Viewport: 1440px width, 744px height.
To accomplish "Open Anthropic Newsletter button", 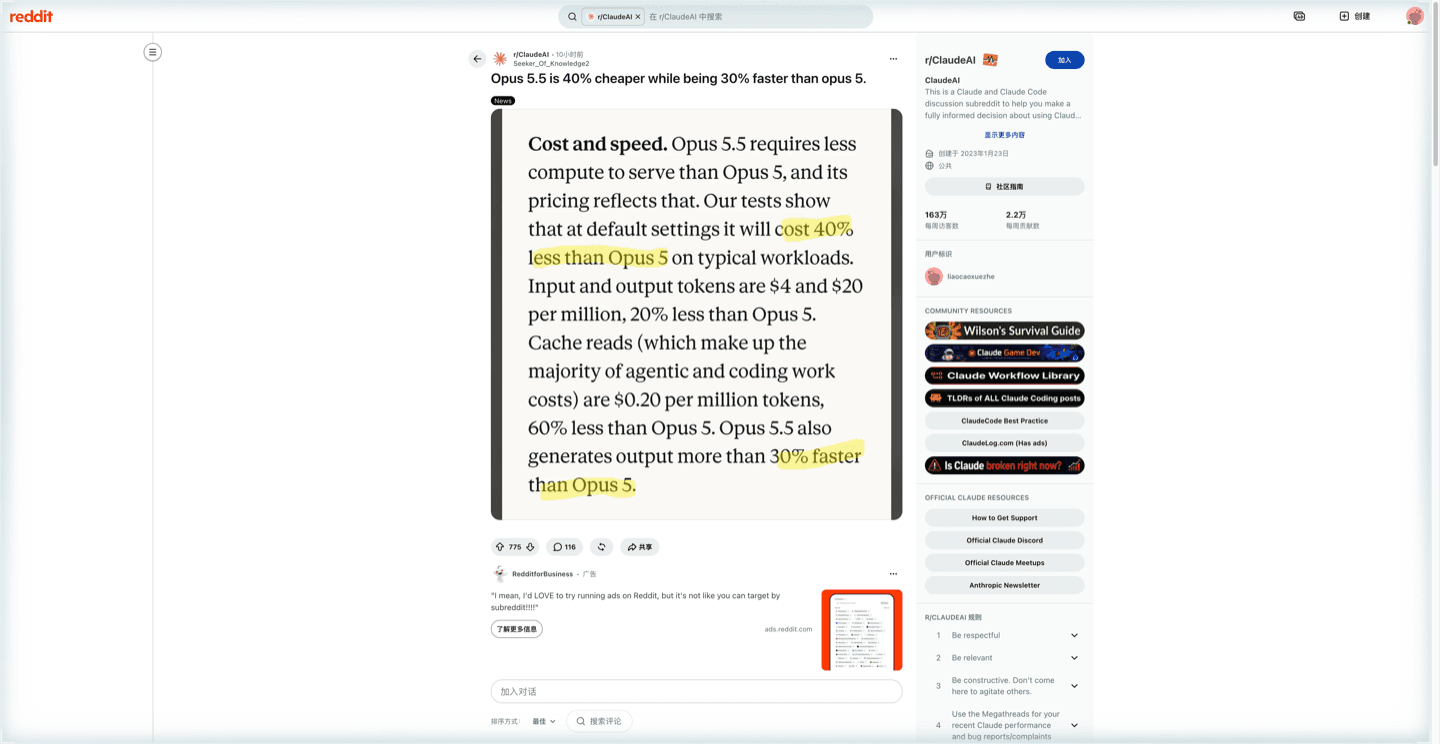I will (1004, 585).
